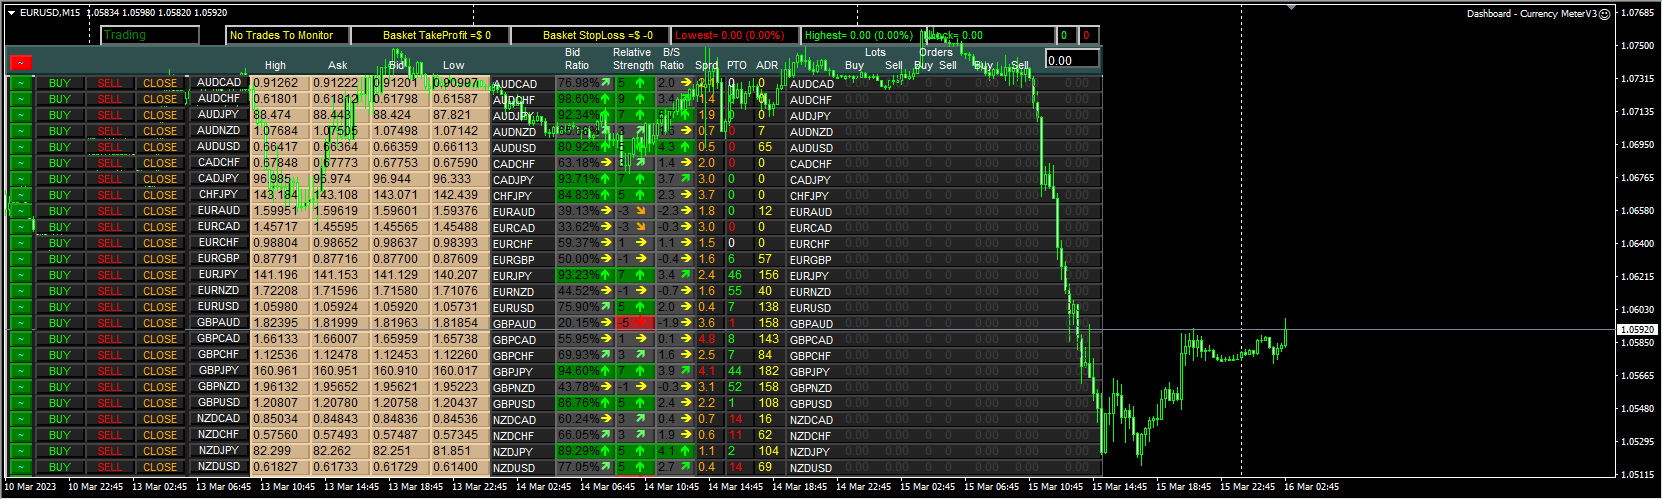
Task: Open the EURUSD,M15 chart dropdown arrow
Action: point(11,13)
